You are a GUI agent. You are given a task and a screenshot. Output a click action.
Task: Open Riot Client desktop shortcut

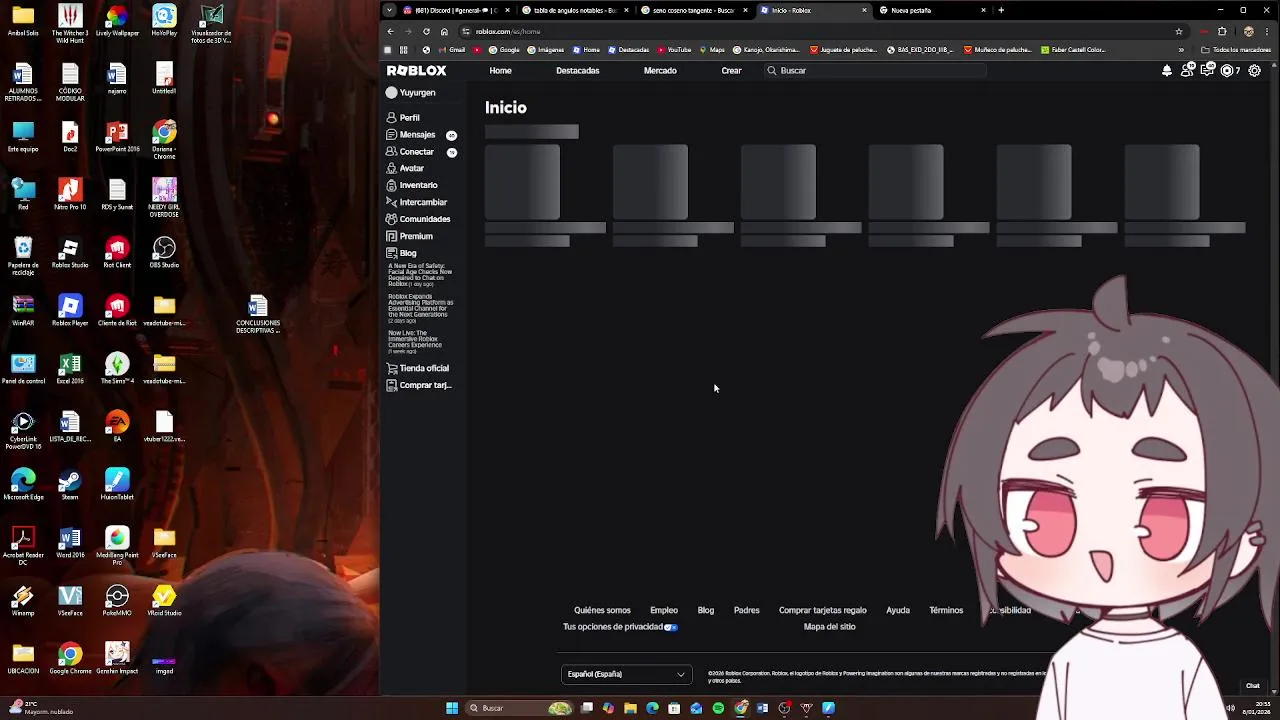click(117, 253)
